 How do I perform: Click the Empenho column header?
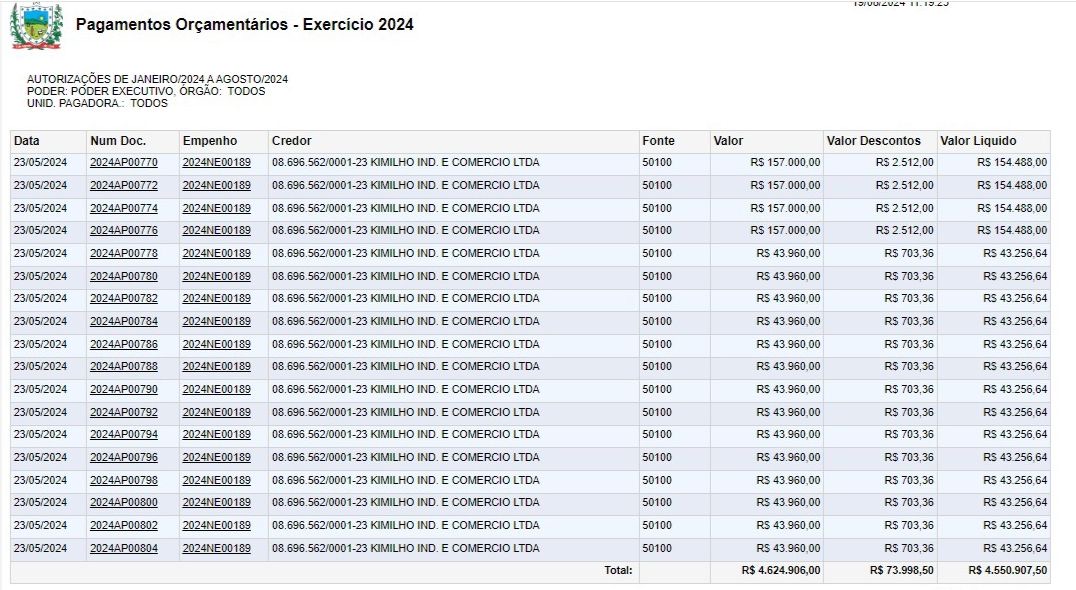point(208,141)
